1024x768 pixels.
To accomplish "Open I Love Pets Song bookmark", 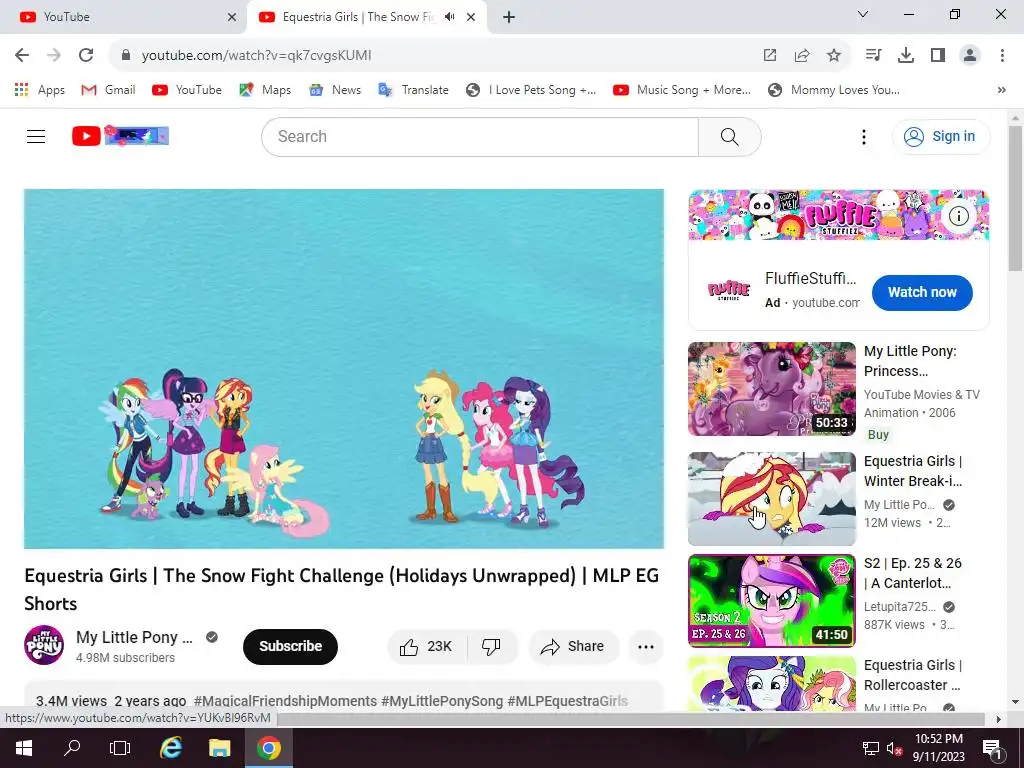I will click(x=531, y=89).
